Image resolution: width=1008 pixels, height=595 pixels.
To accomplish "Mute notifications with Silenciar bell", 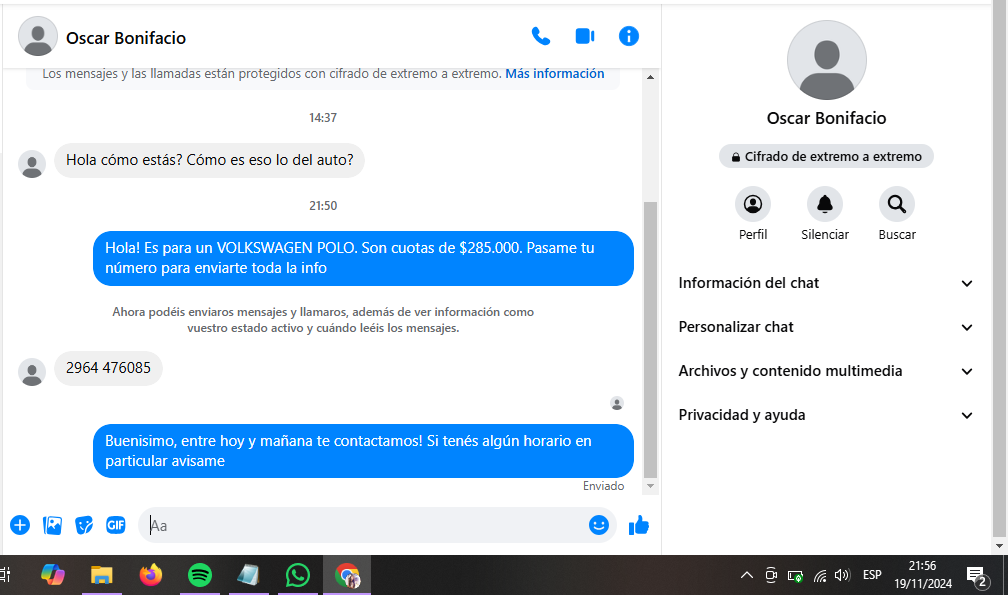I will (825, 205).
